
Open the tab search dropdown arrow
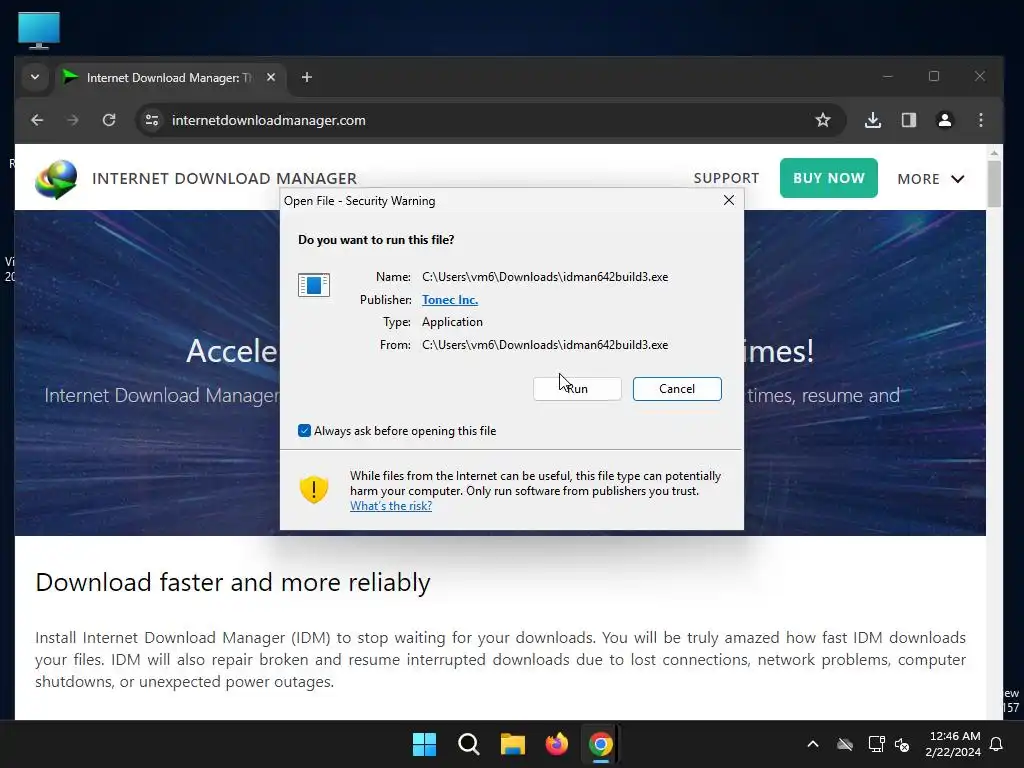pos(35,77)
